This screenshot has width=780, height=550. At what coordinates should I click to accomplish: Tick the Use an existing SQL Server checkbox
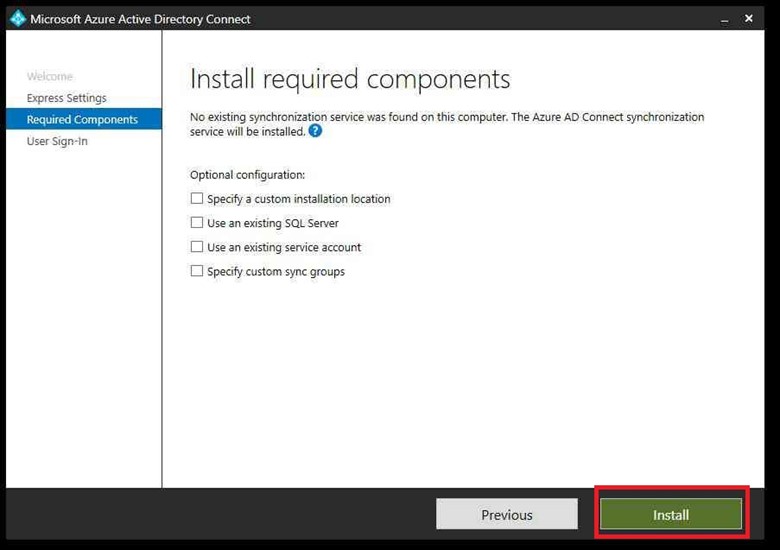click(x=197, y=223)
